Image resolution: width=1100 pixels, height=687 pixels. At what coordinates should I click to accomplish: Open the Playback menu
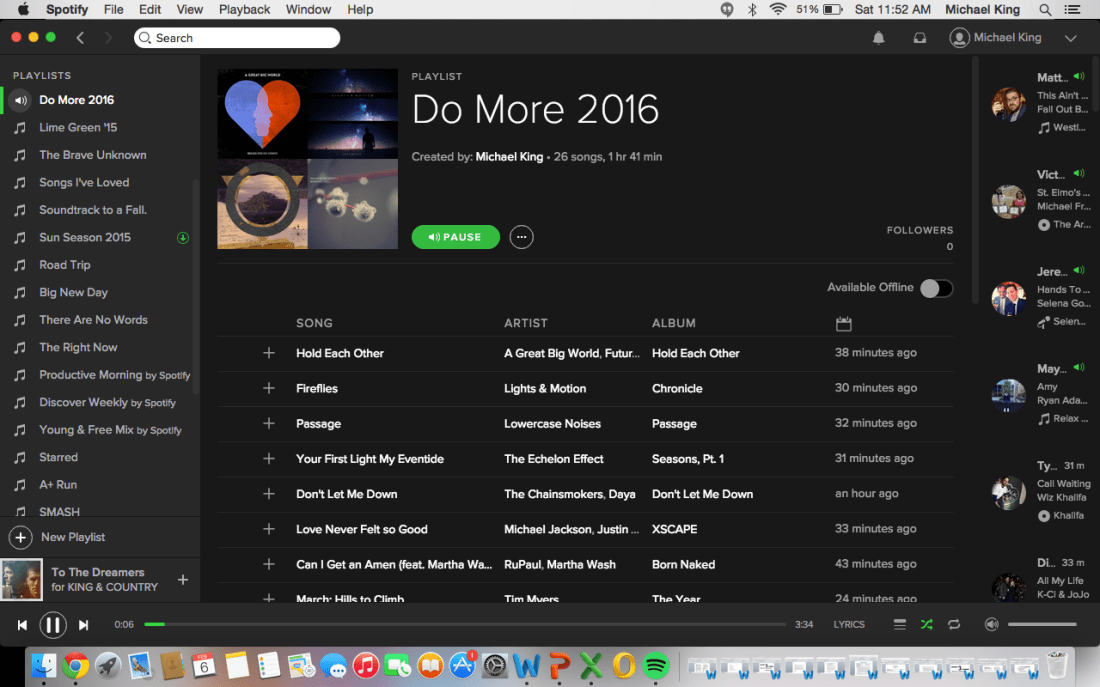click(x=244, y=9)
